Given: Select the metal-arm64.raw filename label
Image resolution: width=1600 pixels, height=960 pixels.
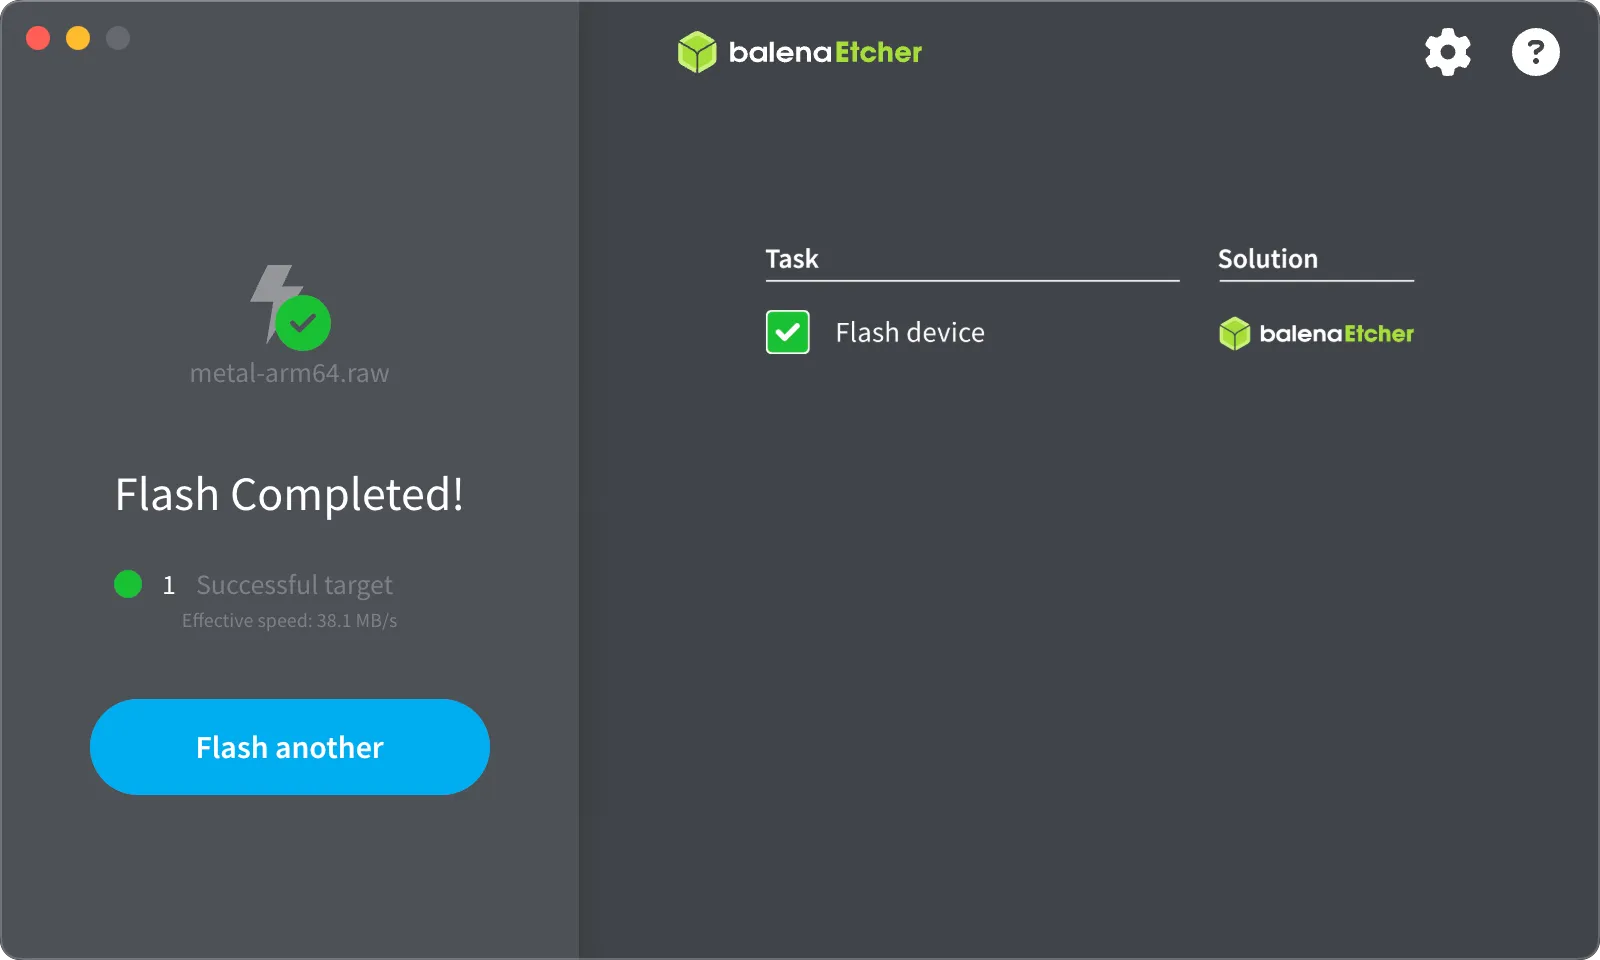Looking at the screenshot, I should coord(289,374).
